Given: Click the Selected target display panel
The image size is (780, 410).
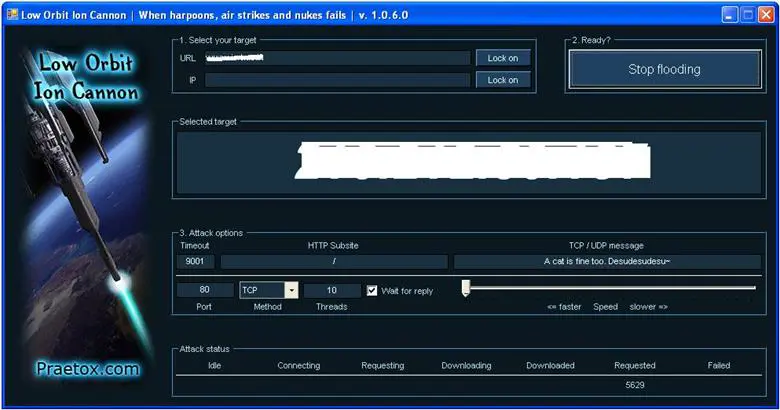Looking at the screenshot, I should (x=468, y=162).
